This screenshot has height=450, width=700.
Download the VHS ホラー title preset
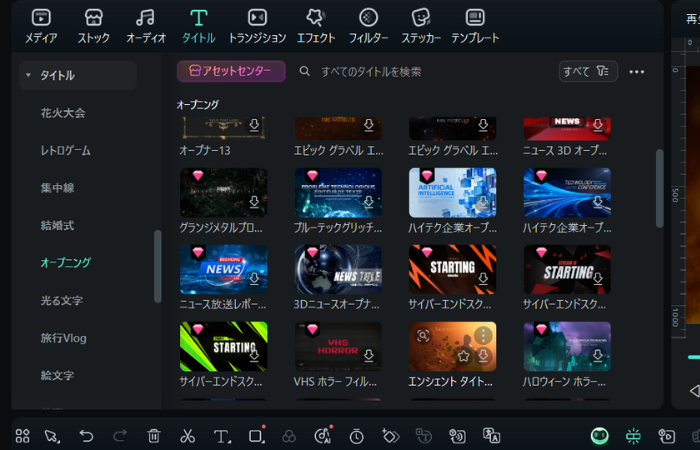[x=369, y=355]
